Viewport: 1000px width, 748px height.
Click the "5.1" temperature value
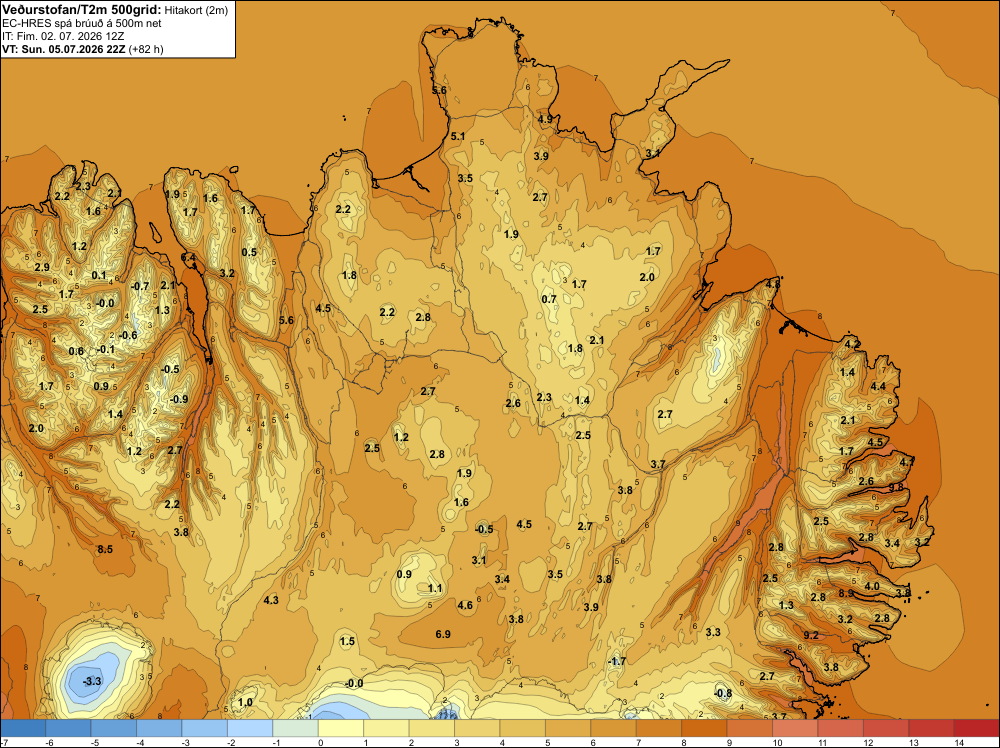tap(457, 136)
